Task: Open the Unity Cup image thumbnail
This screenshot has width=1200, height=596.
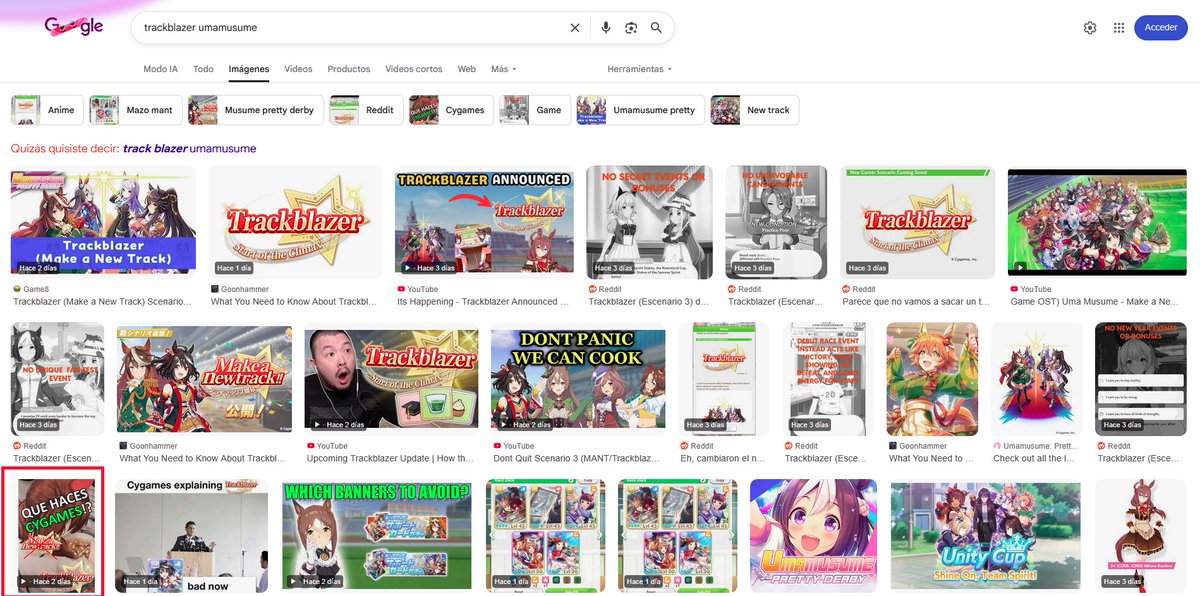Action: (x=986, y=535)
